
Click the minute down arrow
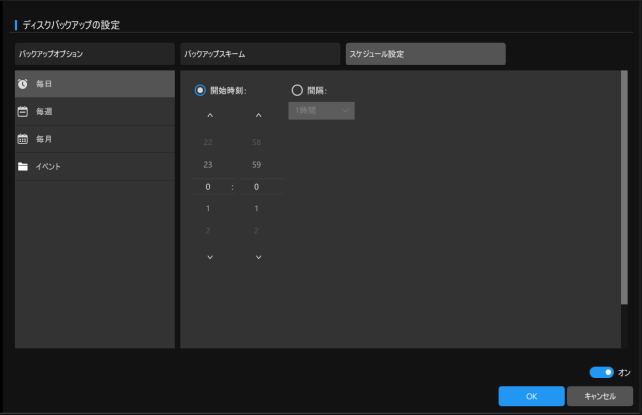pyautogui.click(x=258, y=257)
